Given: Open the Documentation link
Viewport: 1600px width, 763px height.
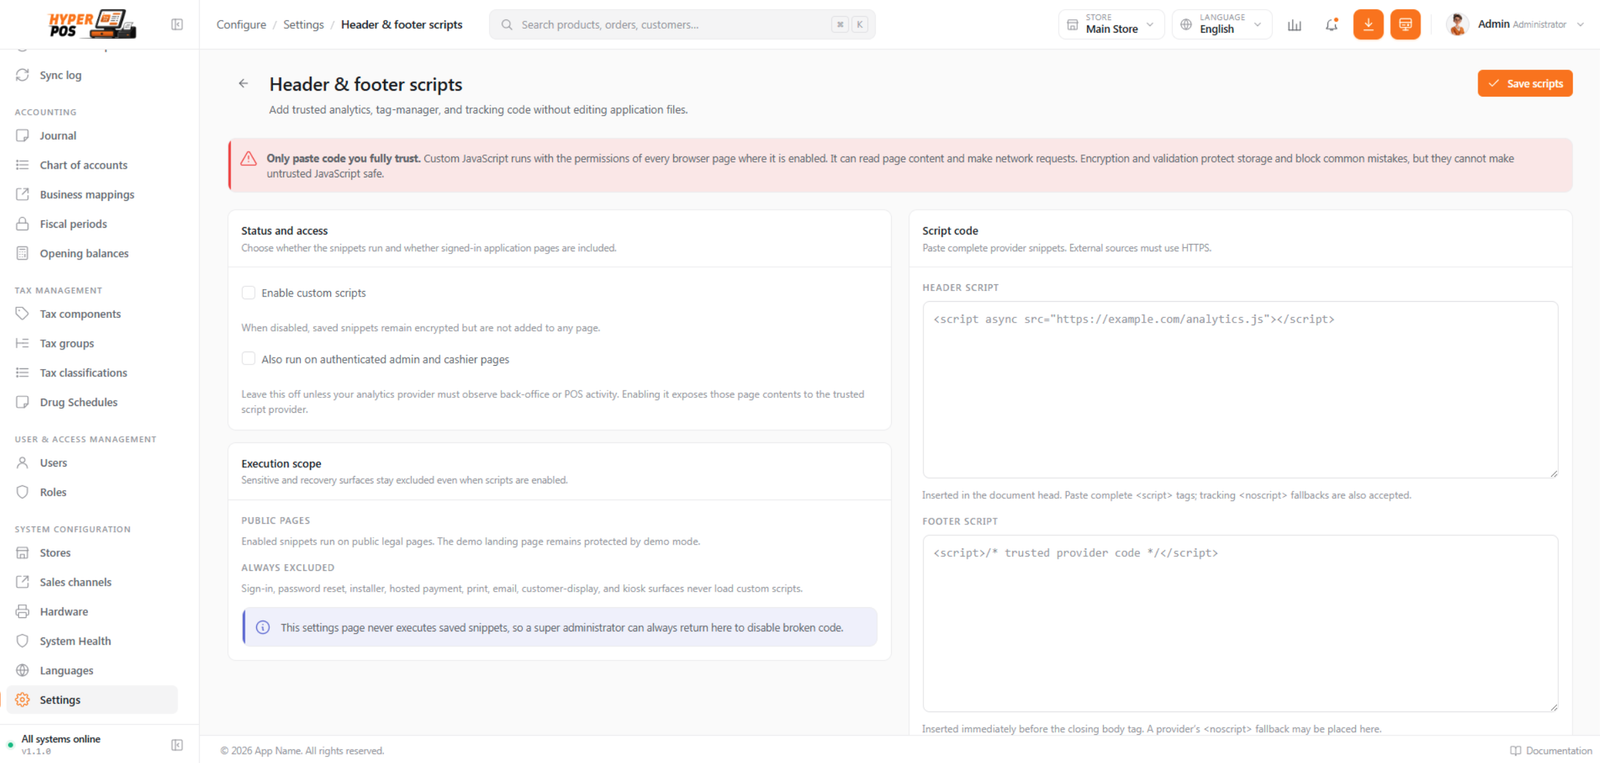Looking at the screenshot, I should click(1551, 751).
